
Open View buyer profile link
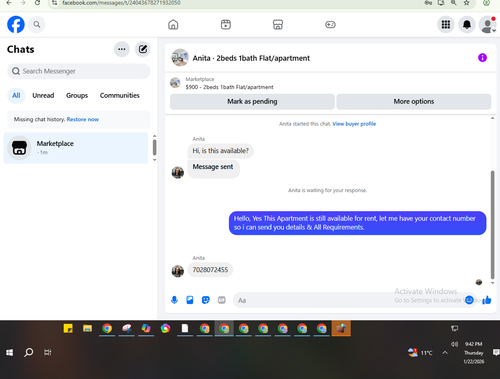(354, 124)
